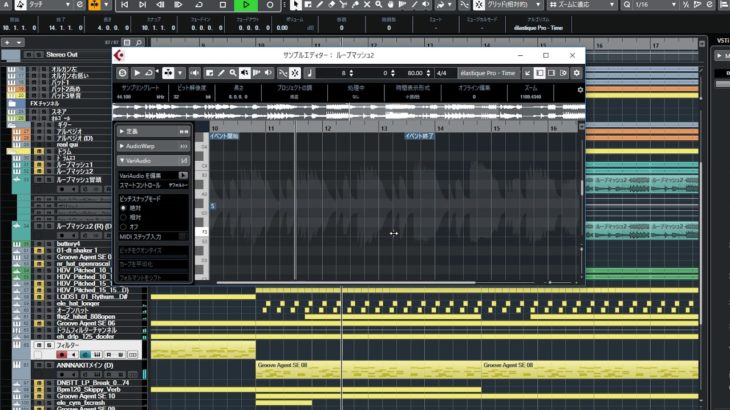Start playback with the green Play button
The width and height of the screenshot is (730, 410).
tap(246, 5)
